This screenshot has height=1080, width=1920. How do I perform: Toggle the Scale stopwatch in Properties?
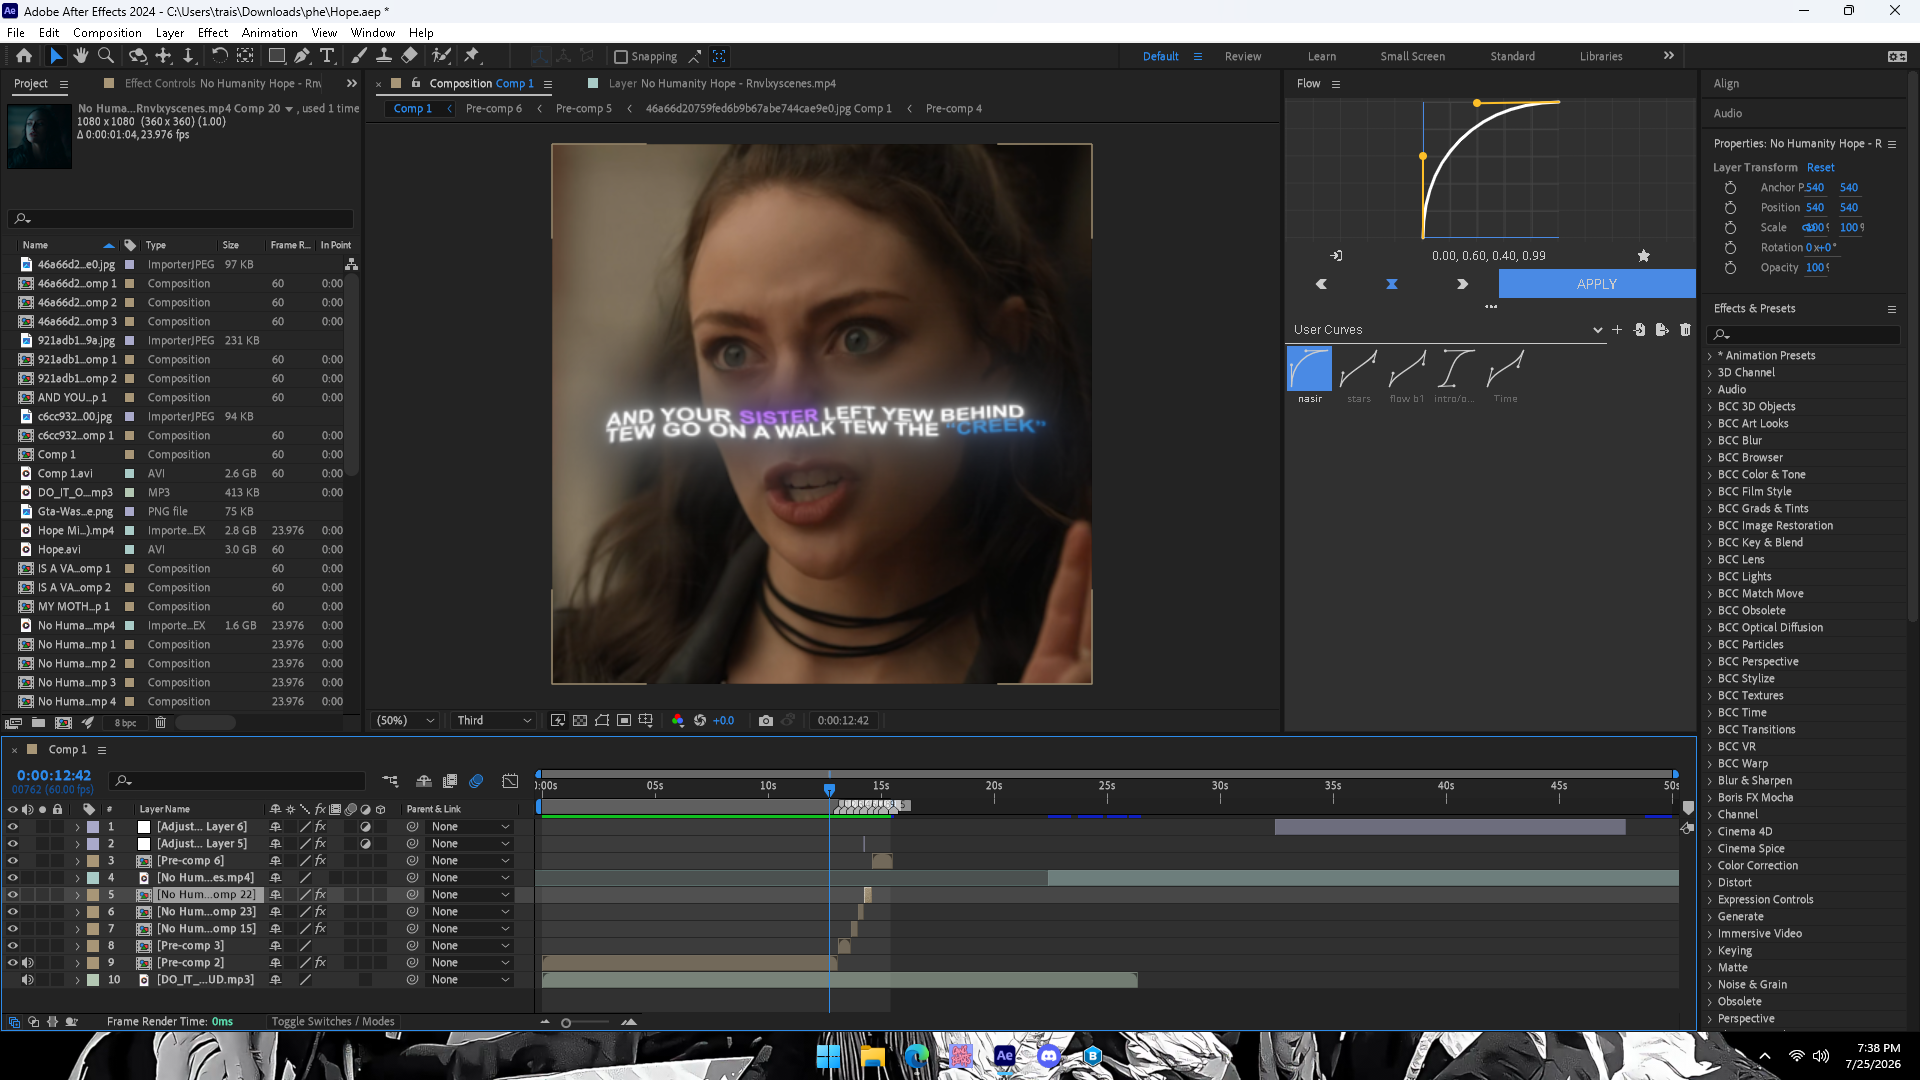(x=1730, y=228)
